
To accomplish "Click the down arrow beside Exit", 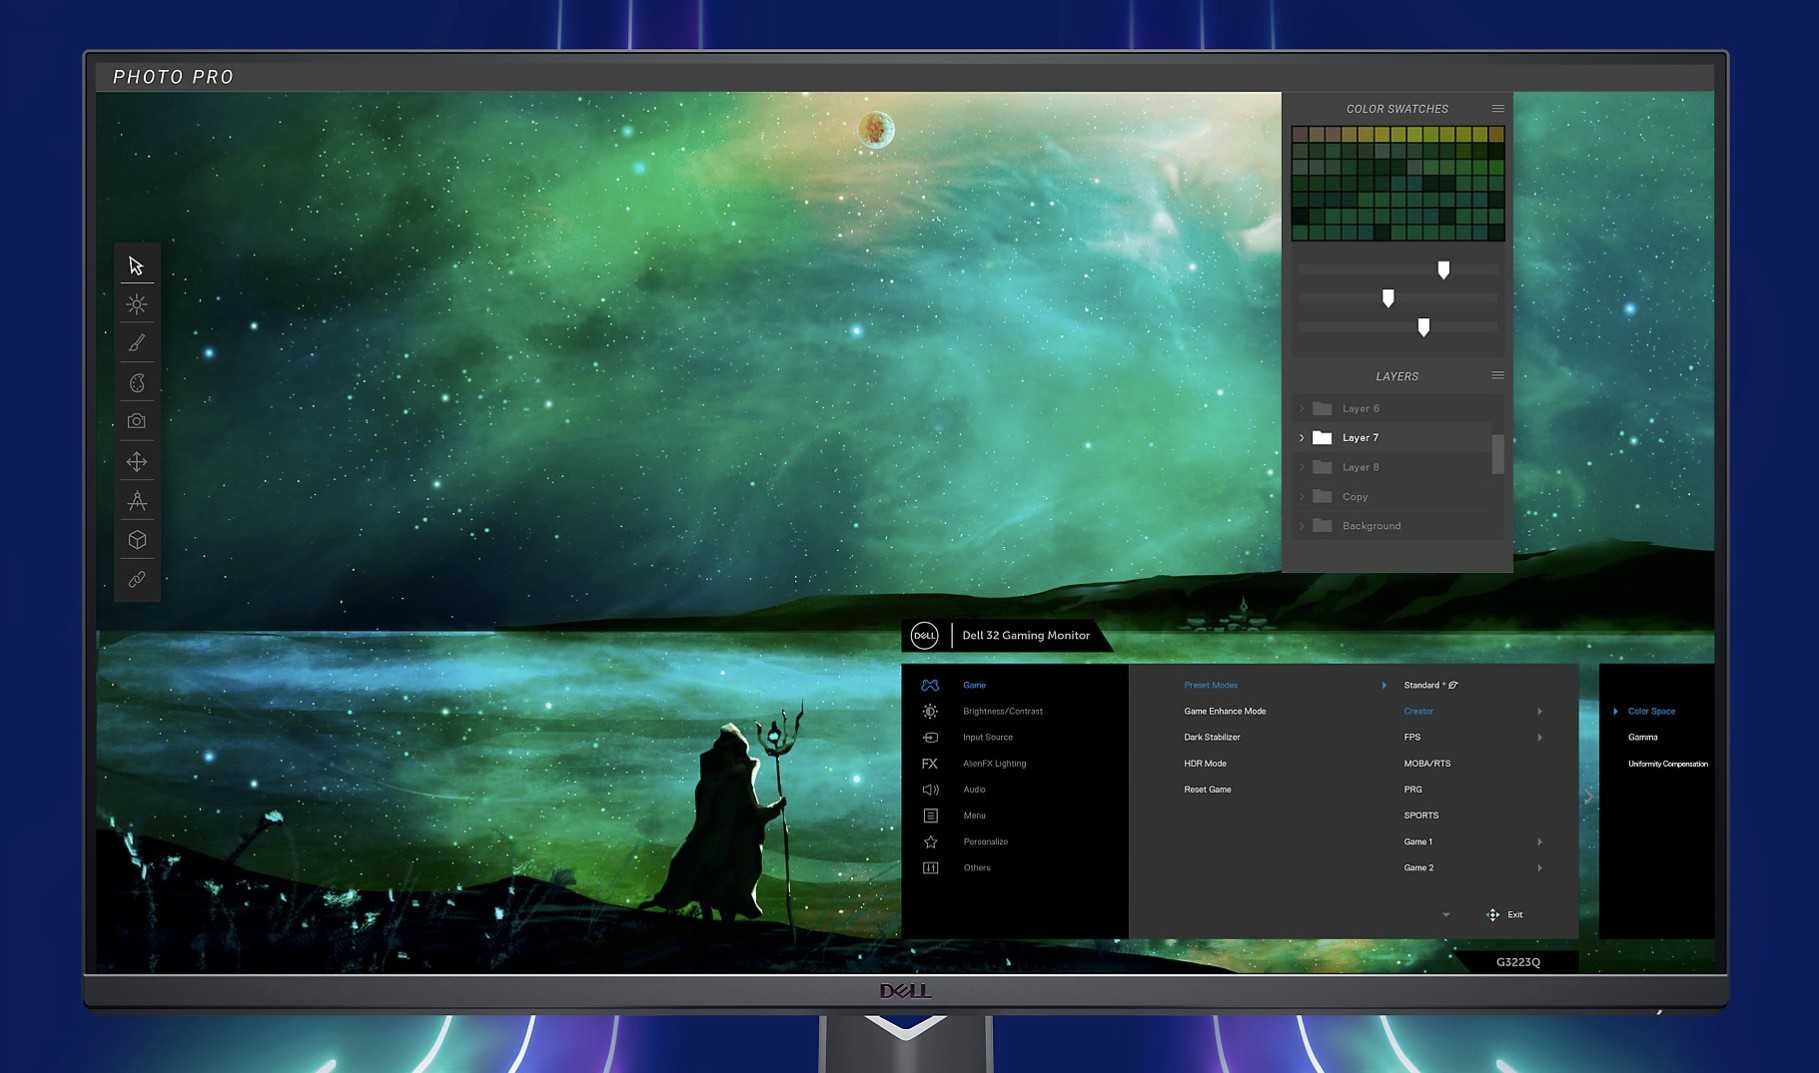I will click(1446, 915).
